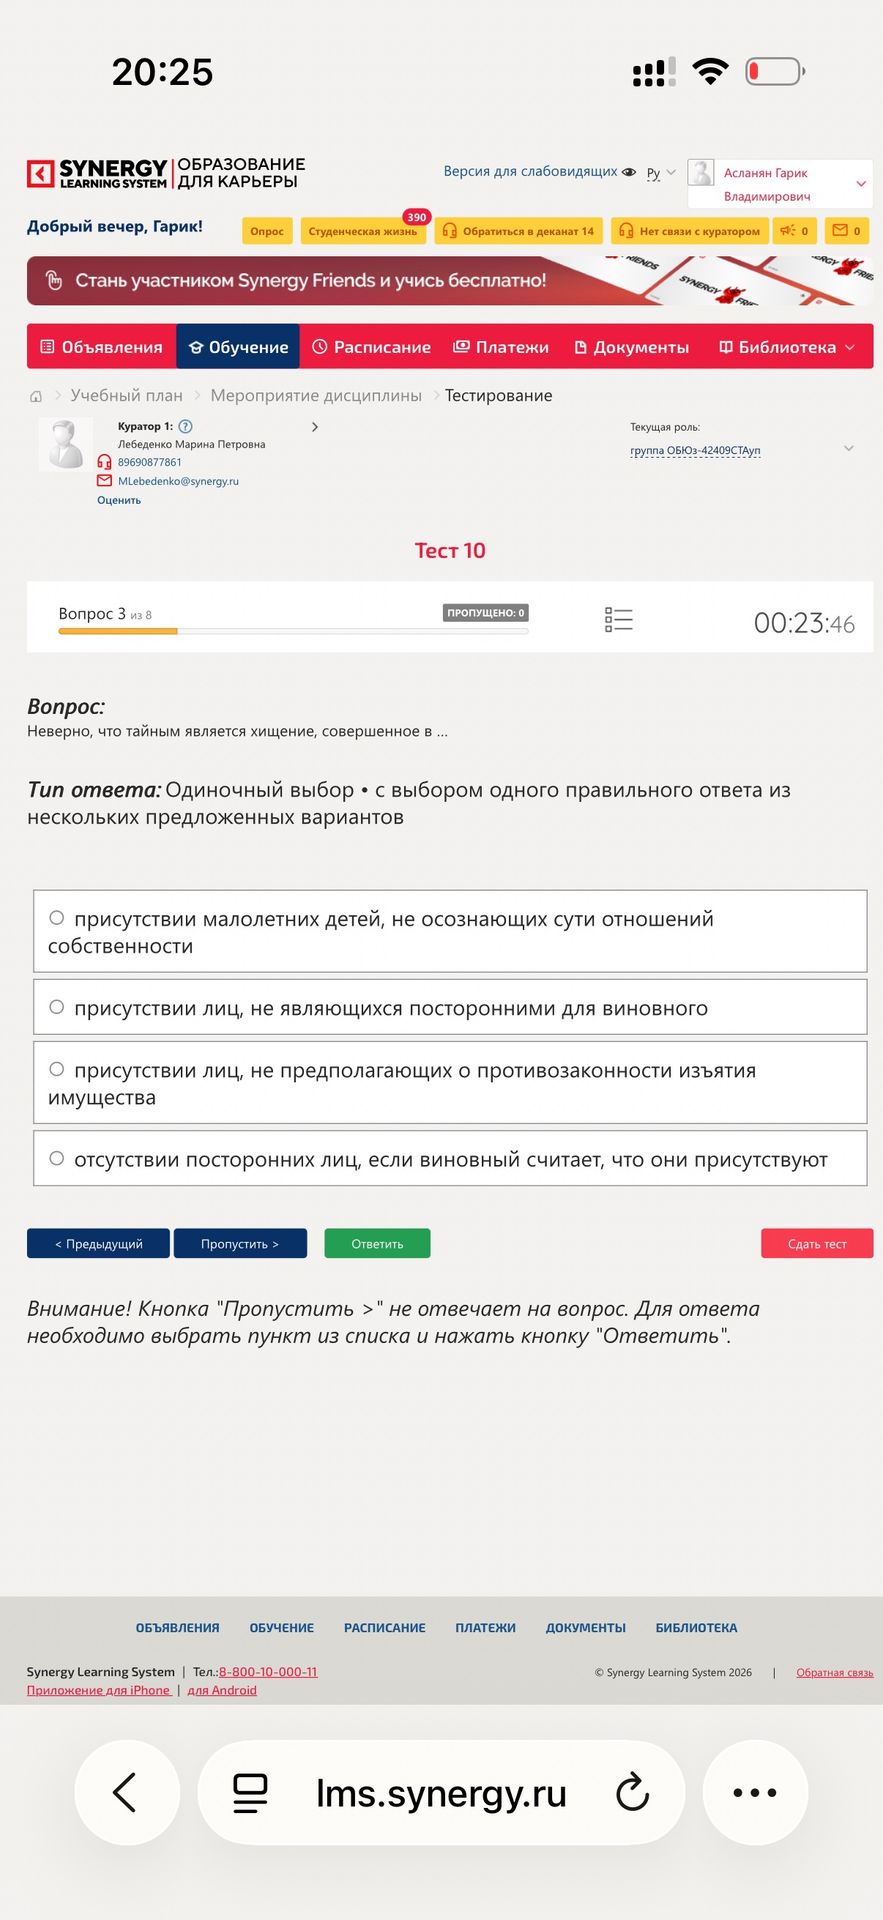Tap the browser three-dots more button

tap(755, 1793)
